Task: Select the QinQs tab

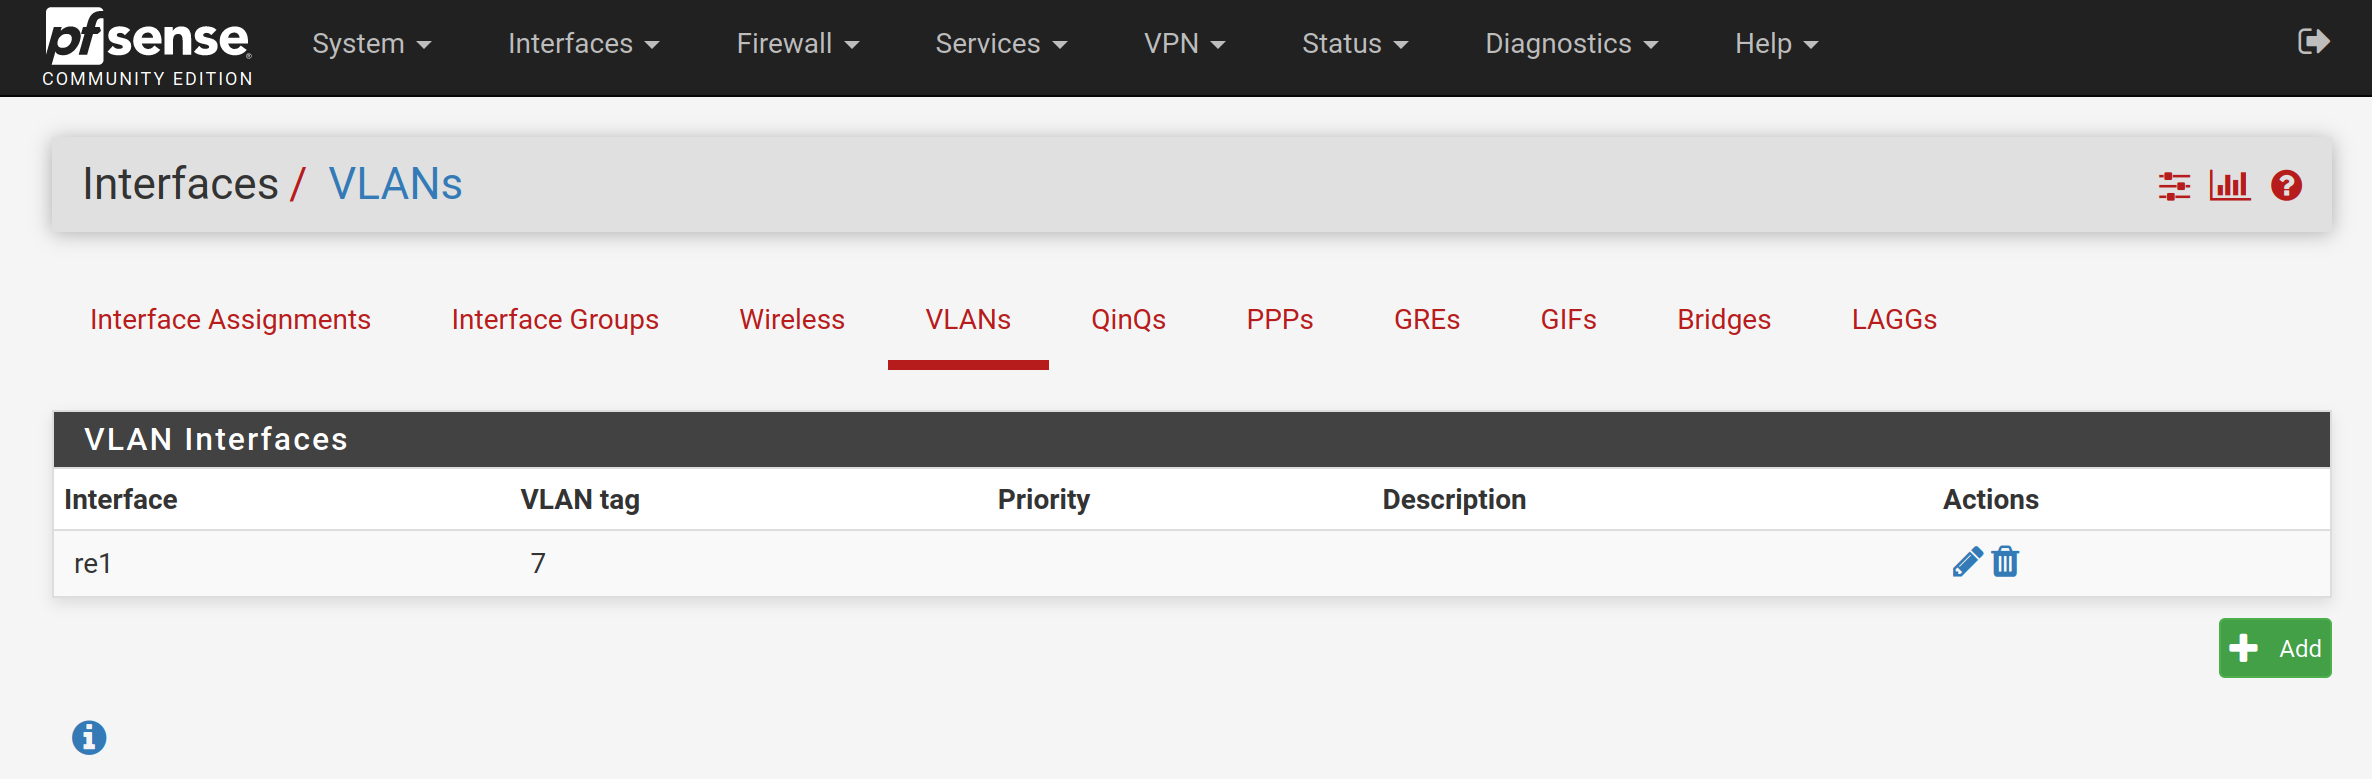Action: click(1128, 320)
